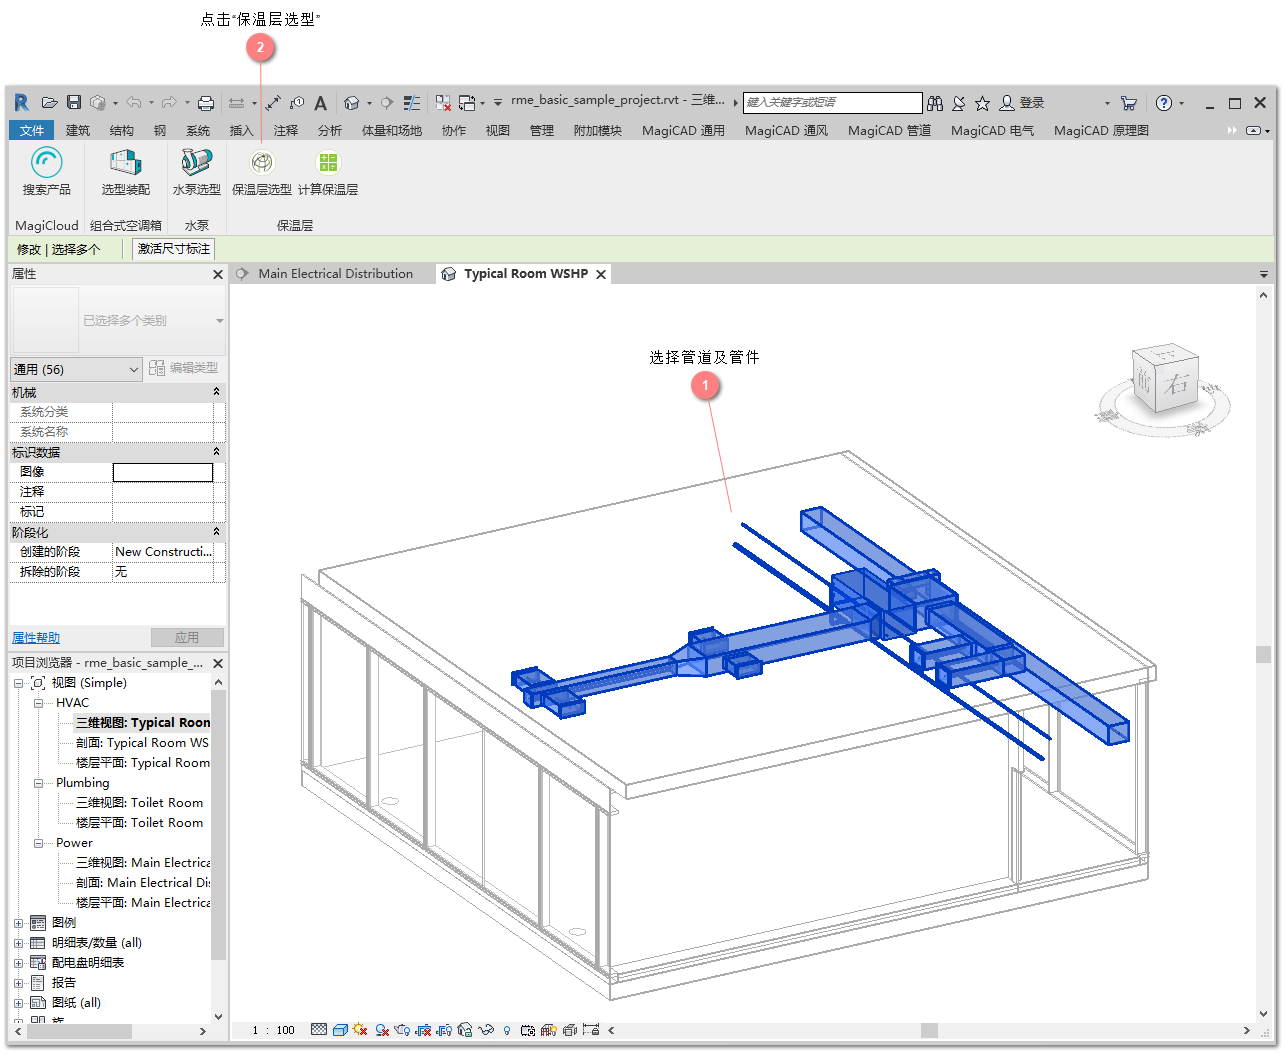This screenshot has height=1054, width=1285.
Task: Click the 保温层选型 insulation selection icon
Action: pos(262,162)
